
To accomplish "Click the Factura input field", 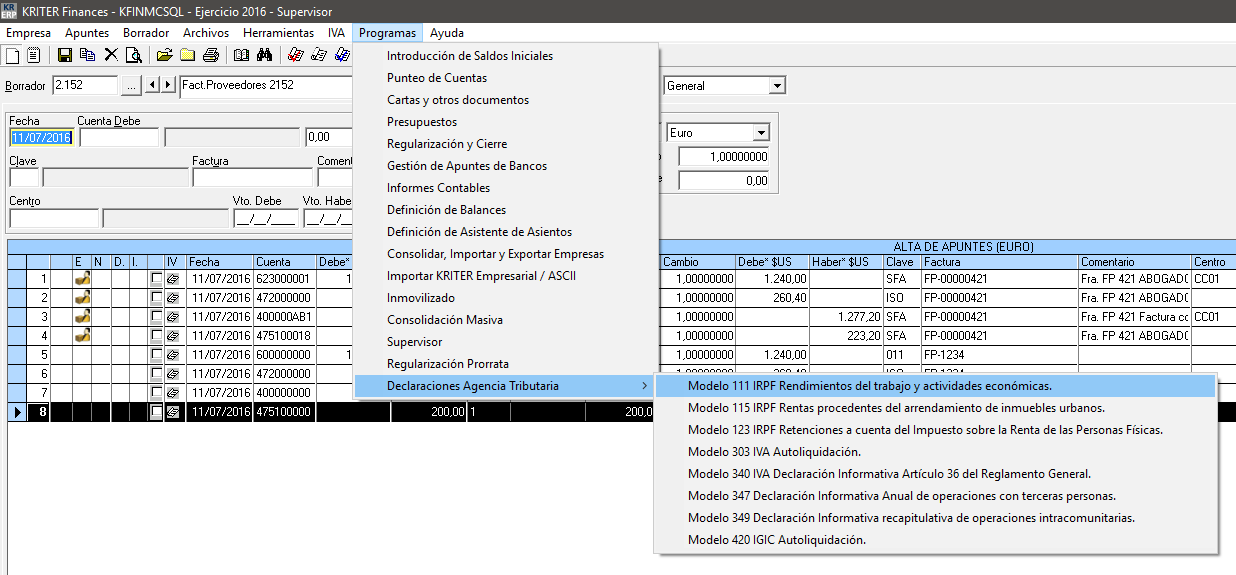I will tap(252, 178).
